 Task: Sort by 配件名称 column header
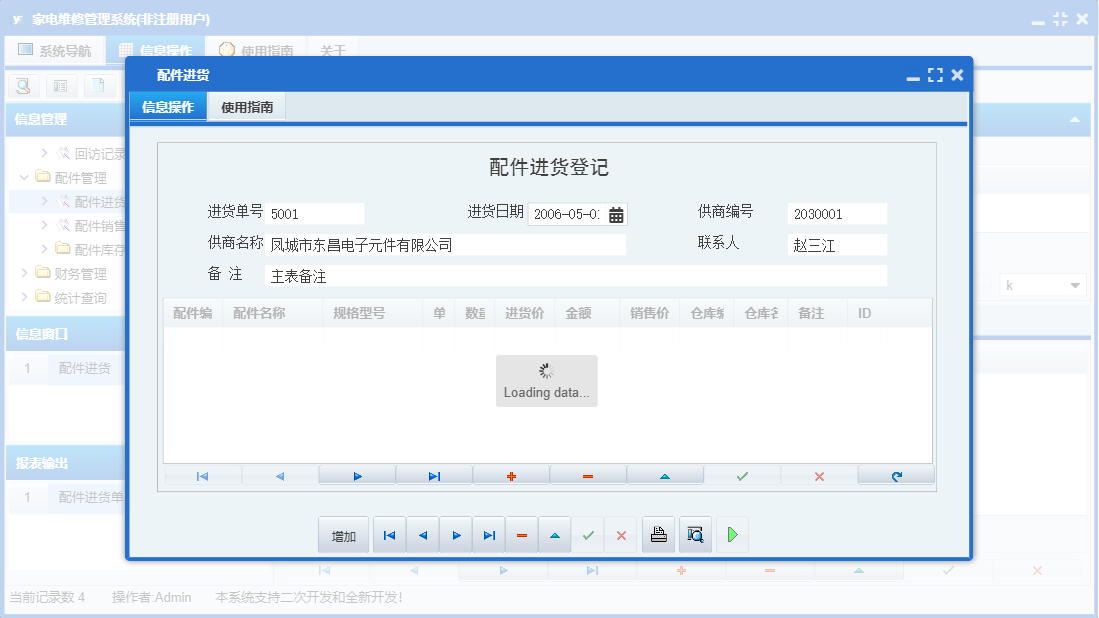pyautogui.click(x=273, y=313)
